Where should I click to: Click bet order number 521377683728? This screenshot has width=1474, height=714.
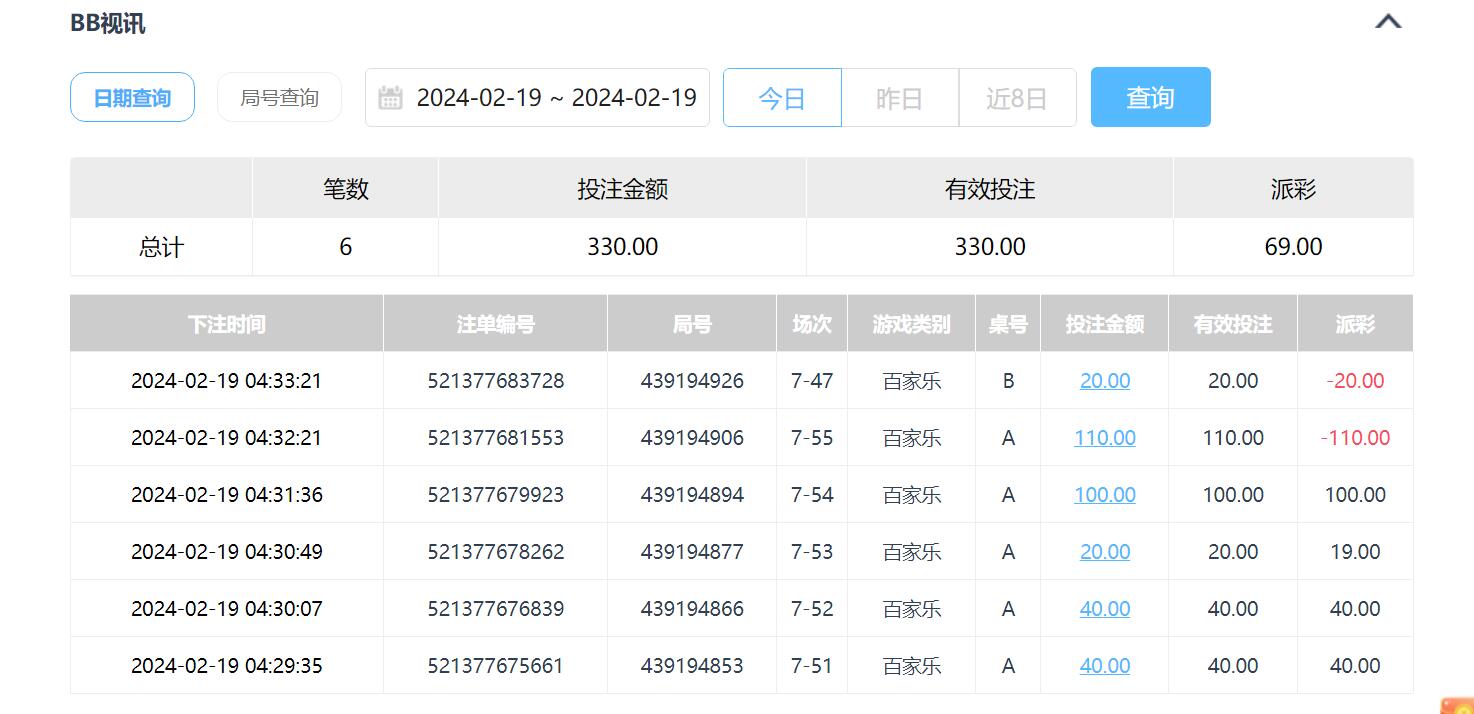coord(495,381)
